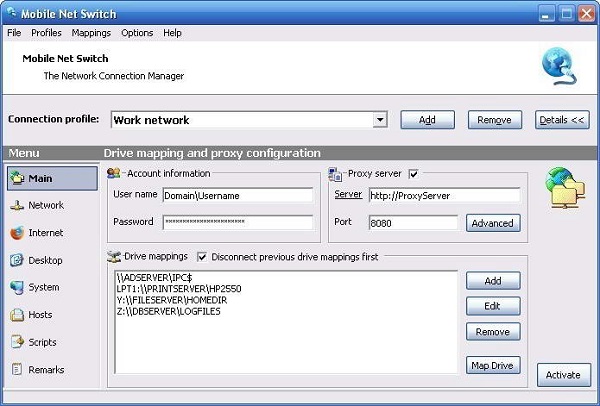Image resolution: width=600 pixels, height=406 pixels.
Task: Click the globe logo in header
Action: click(557, 66)
